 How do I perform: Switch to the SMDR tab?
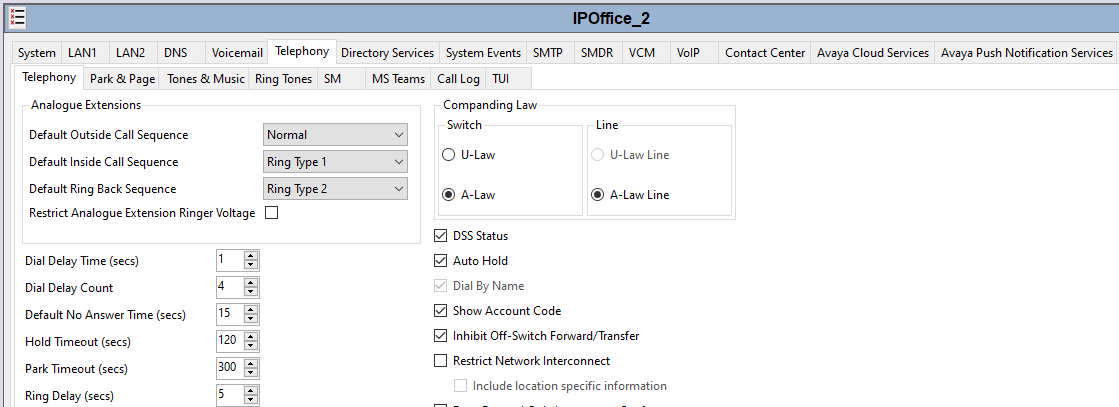(598, 53)
